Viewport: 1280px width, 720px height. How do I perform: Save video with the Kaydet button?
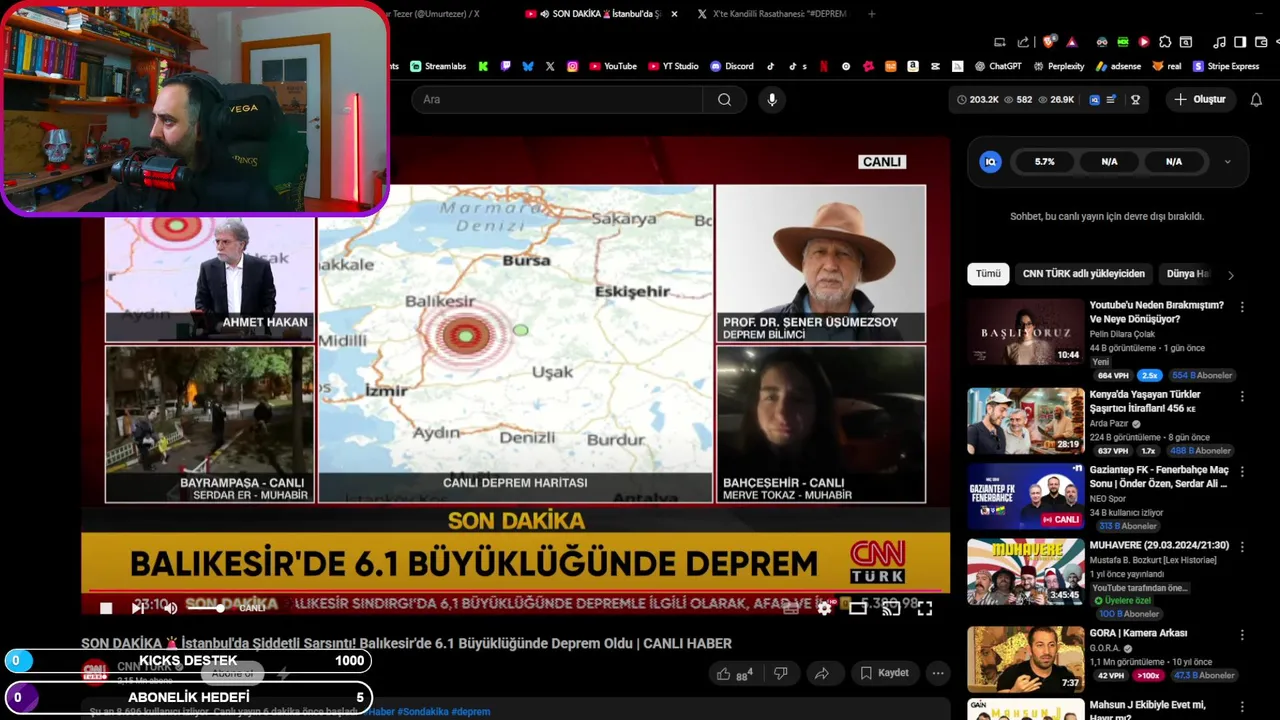pyautogui.click(x=884, y=673)
